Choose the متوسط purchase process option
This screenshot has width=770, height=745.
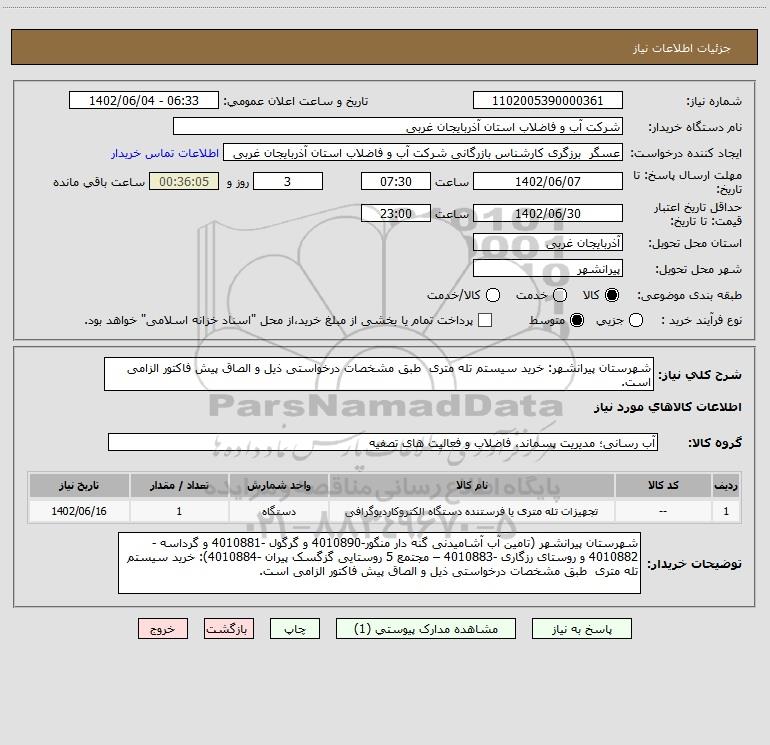[x=577, y=320]
